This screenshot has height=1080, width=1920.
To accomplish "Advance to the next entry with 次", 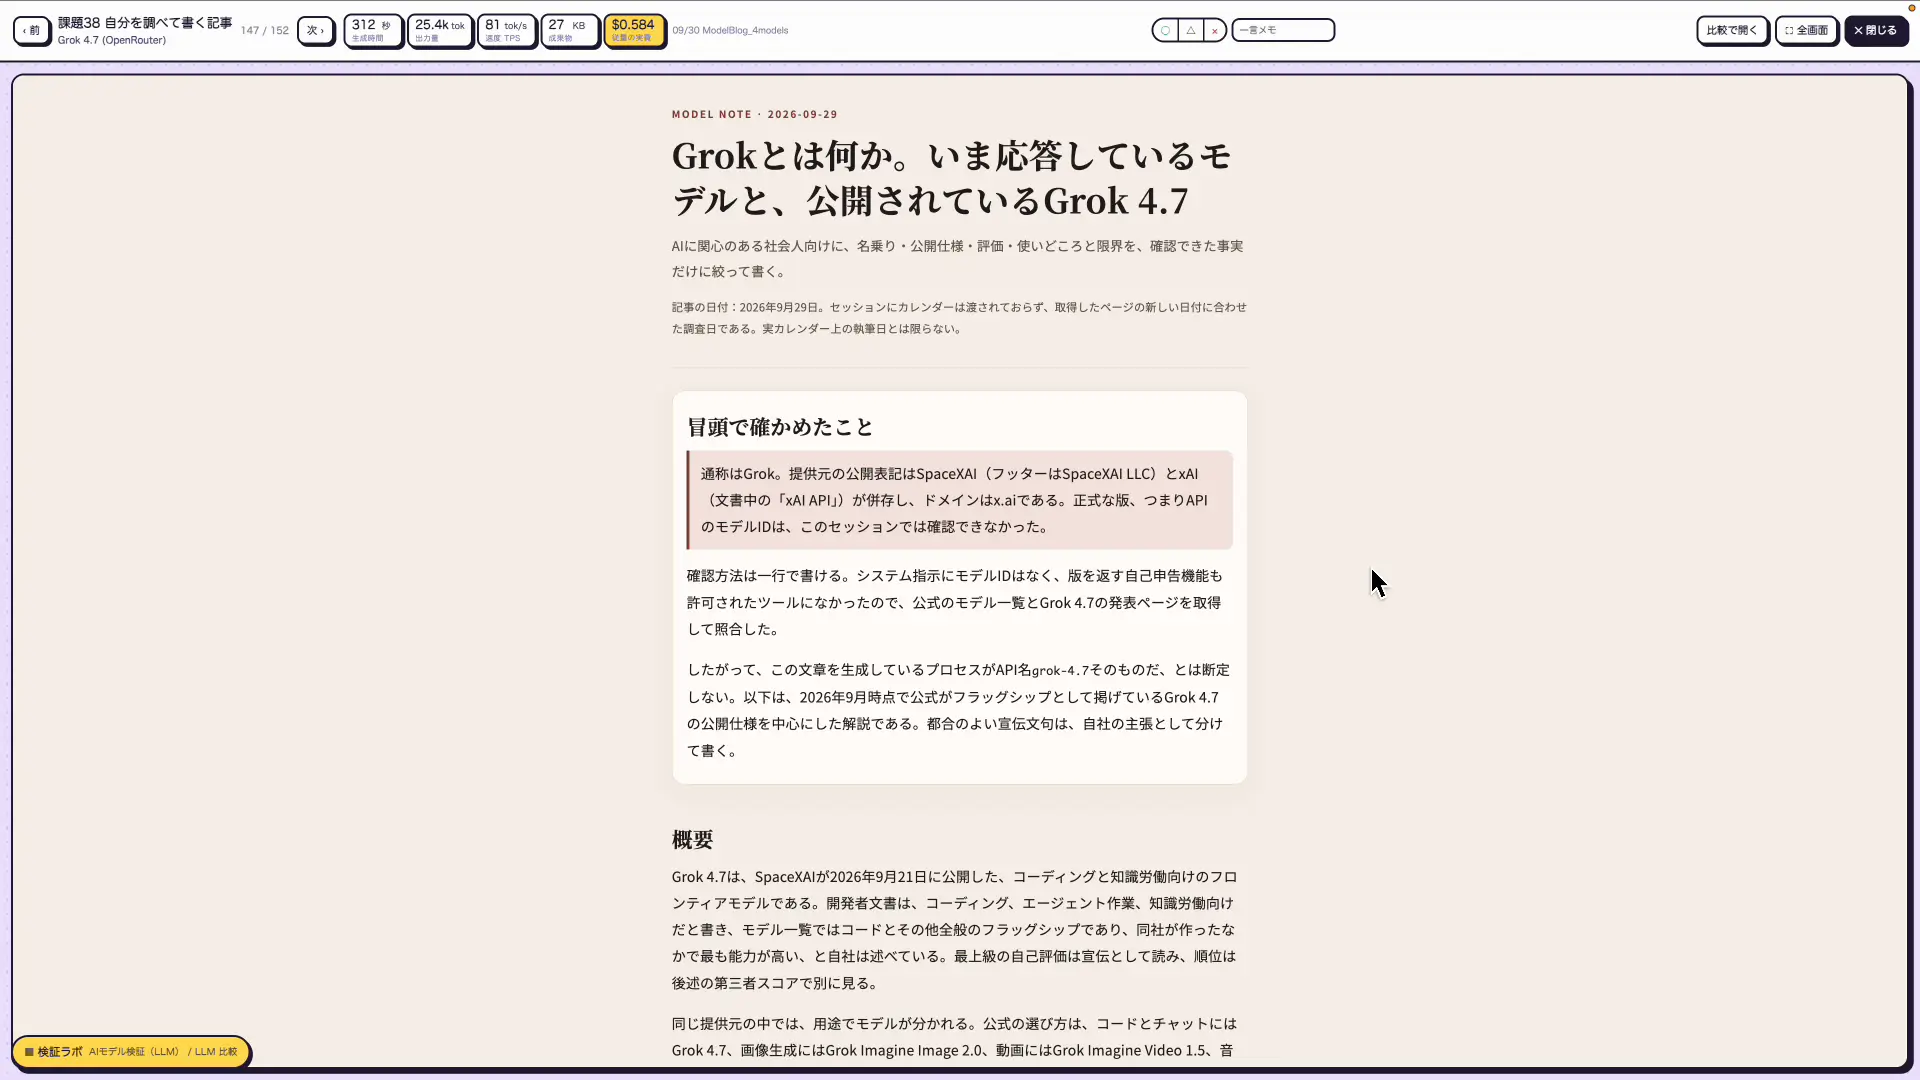I will (x=315, y=30).
